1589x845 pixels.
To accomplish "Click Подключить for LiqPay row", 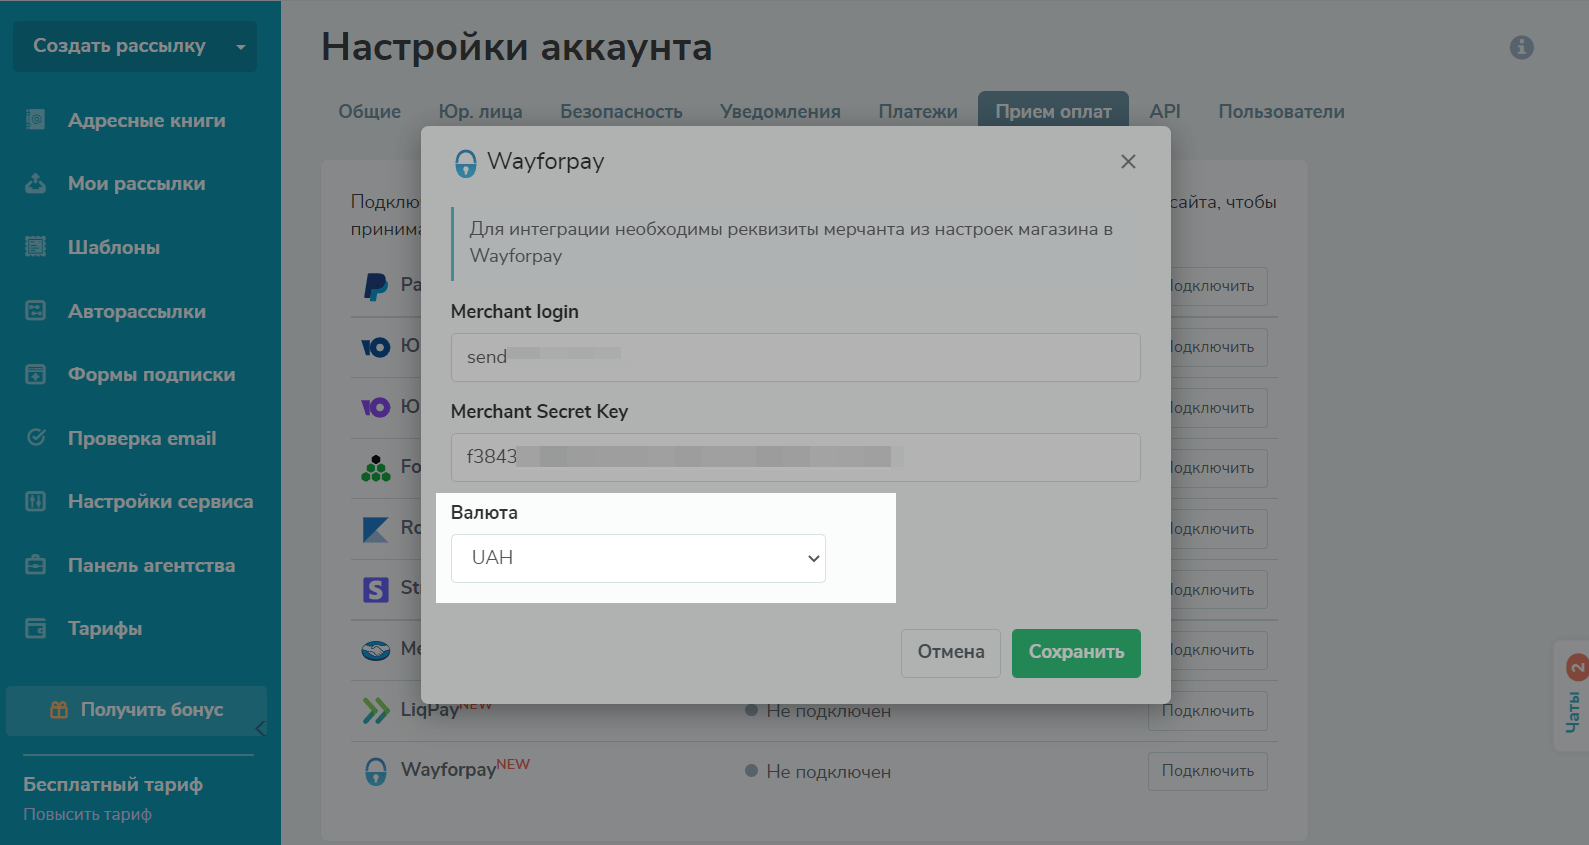I will (1208, 711).
